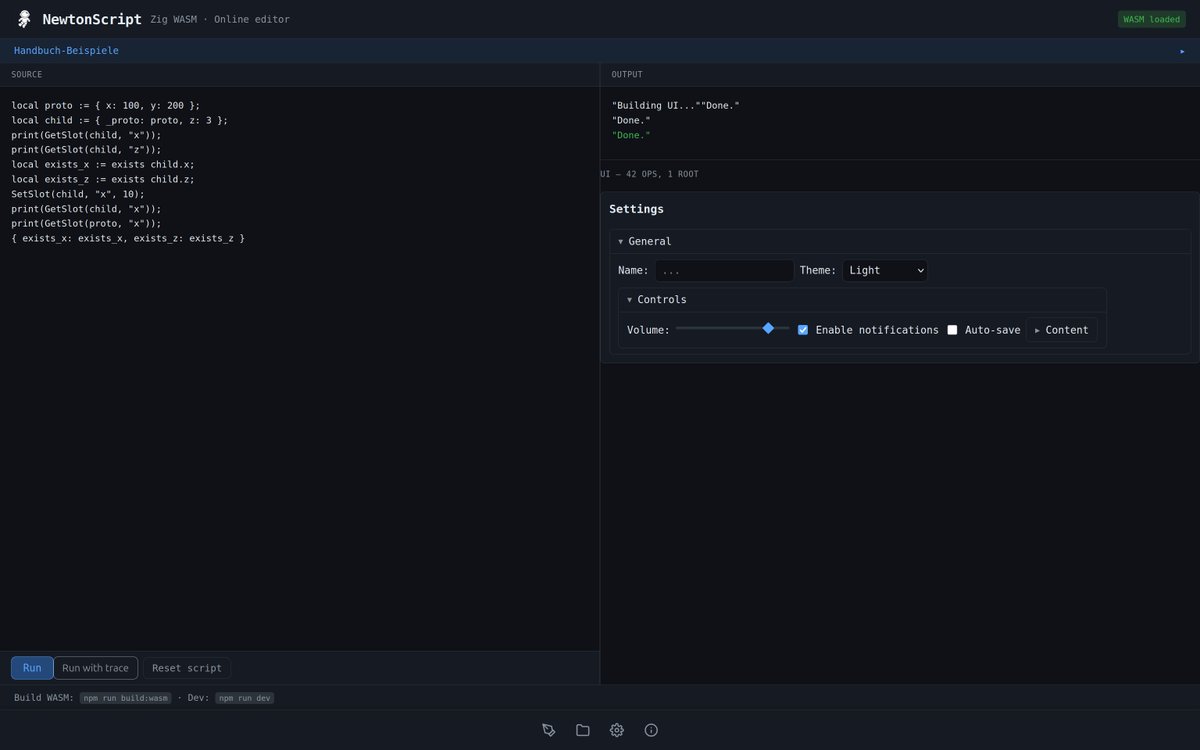This screenshot has height=750, width=1200.
Task: Open the folder icon in bottom bar
Action: point(583,730)
